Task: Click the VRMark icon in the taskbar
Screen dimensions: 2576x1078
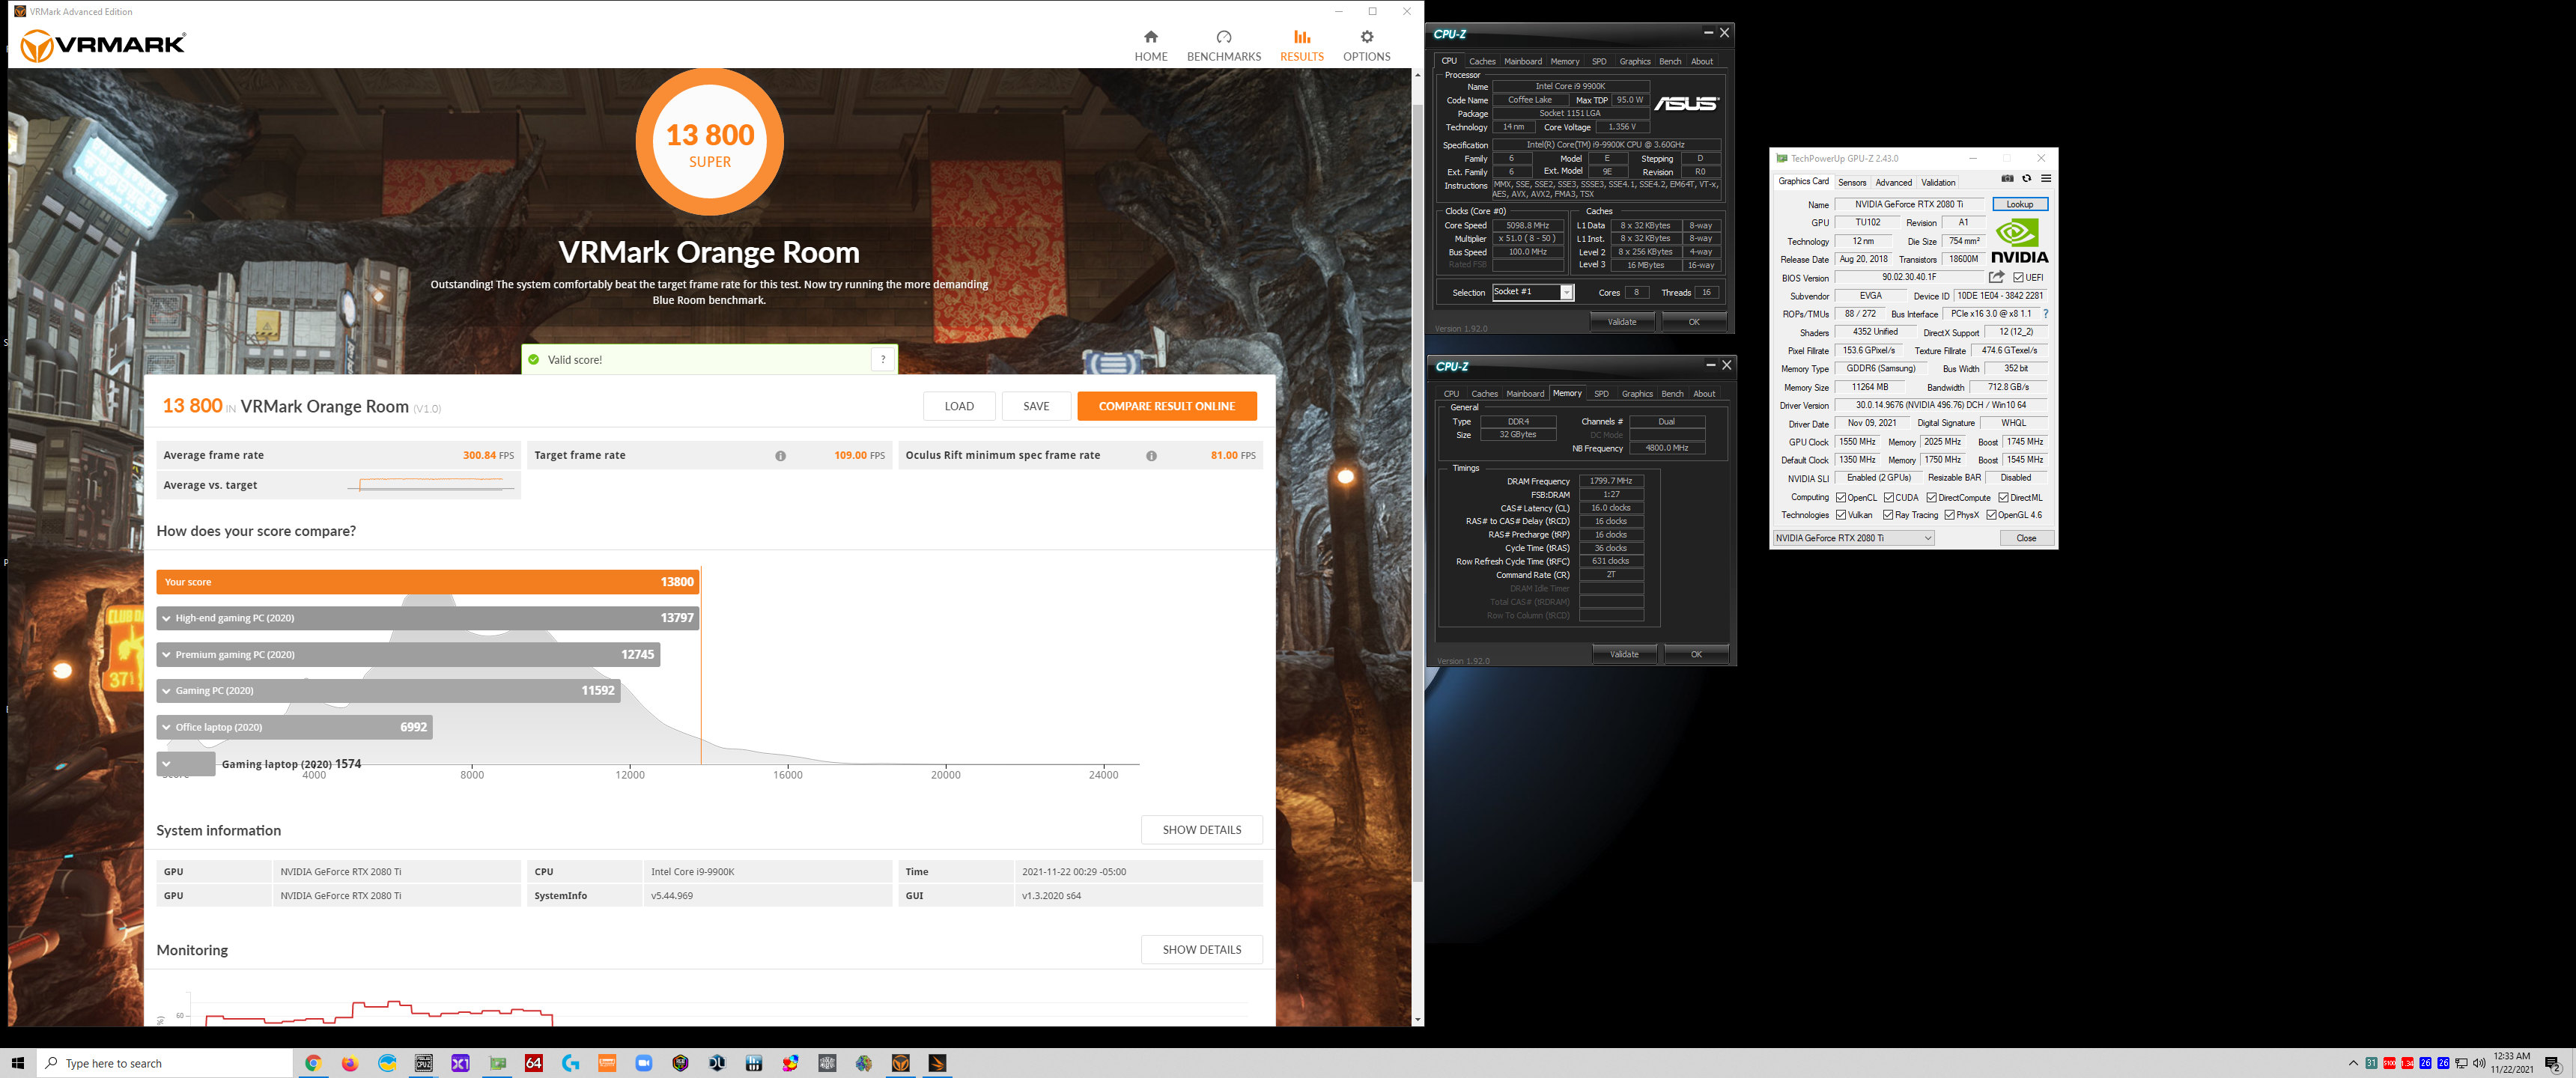Action: [x=900, y=1063]
